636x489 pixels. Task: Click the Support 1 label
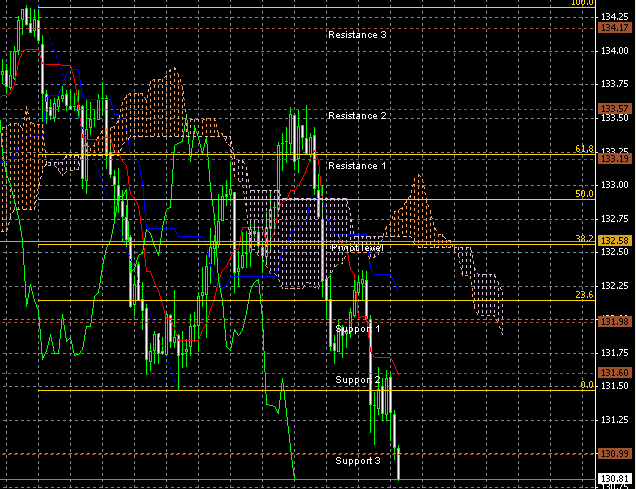click(358, 329)
